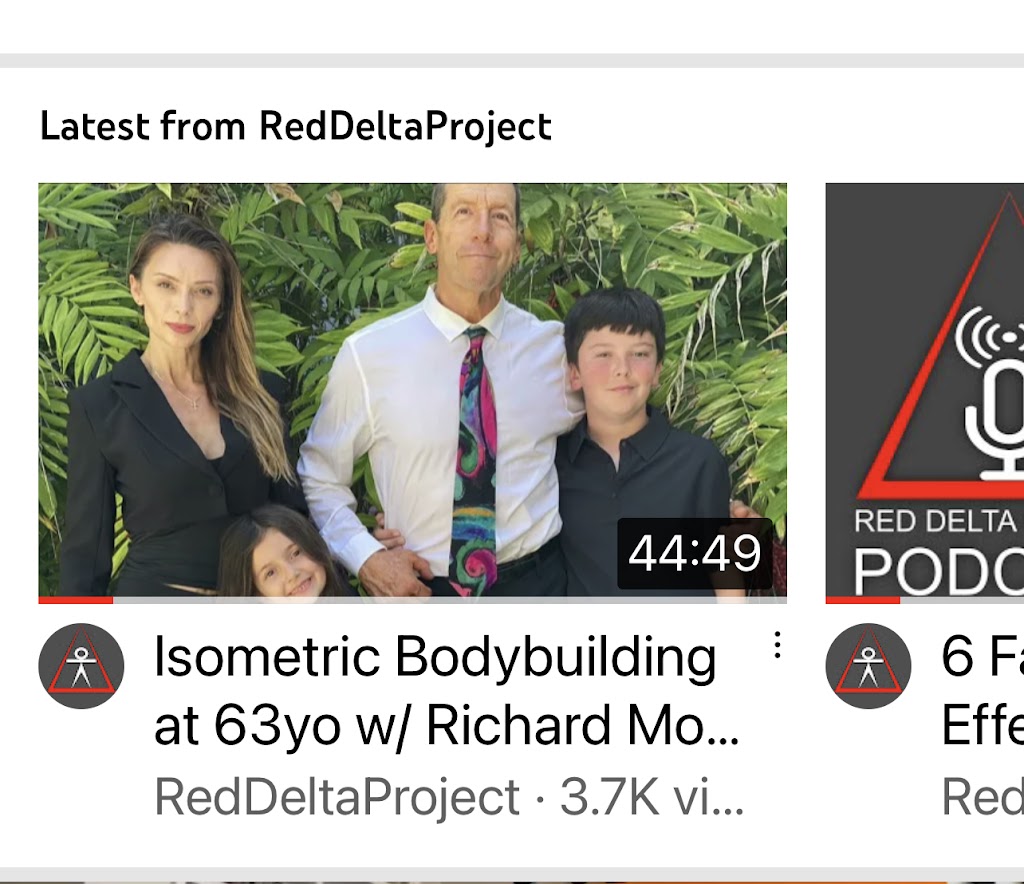Tap 'RED DELTA' text on podcast thumbnail

pyautogui.click(x=935, y=521)
